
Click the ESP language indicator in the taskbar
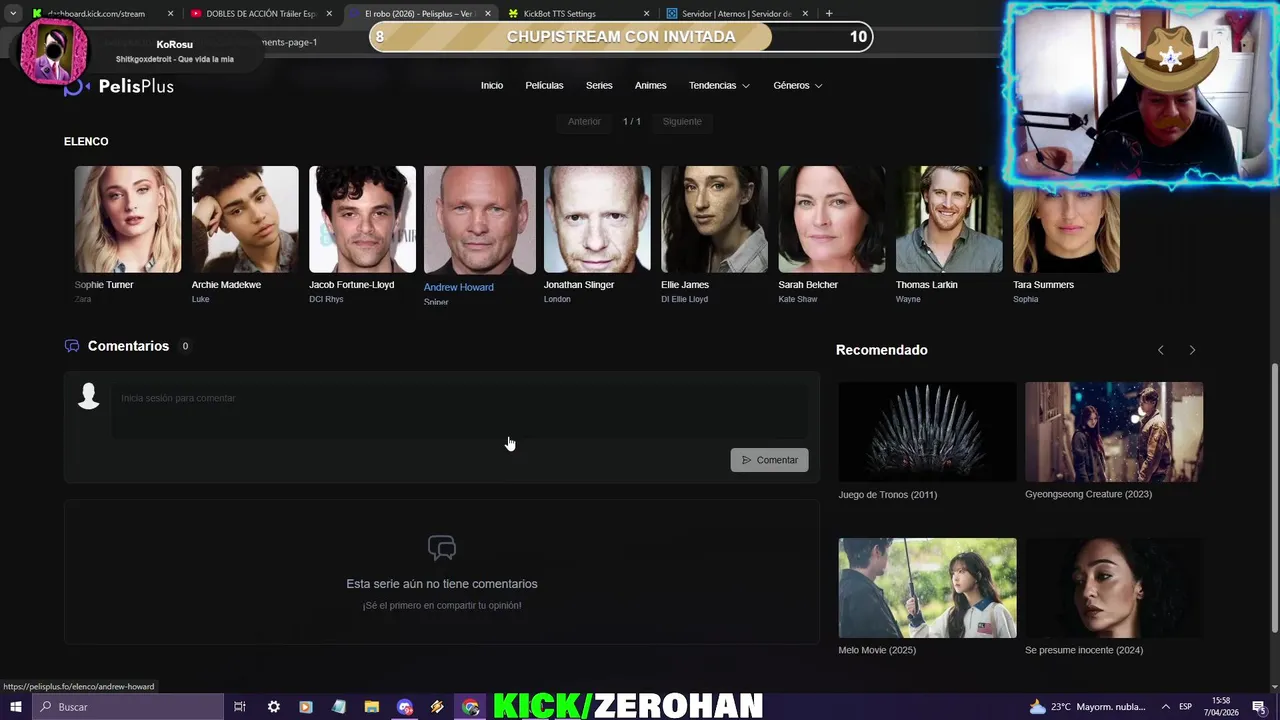tap(1185, 707)
